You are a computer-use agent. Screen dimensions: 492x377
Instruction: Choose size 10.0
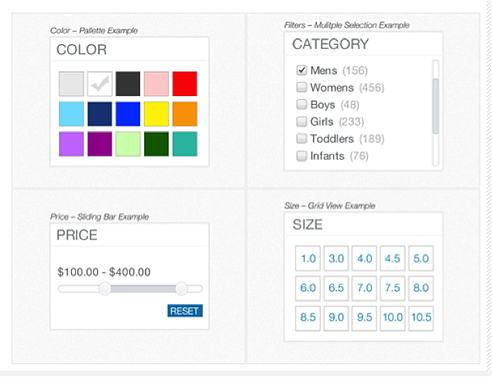click(393, 318)
